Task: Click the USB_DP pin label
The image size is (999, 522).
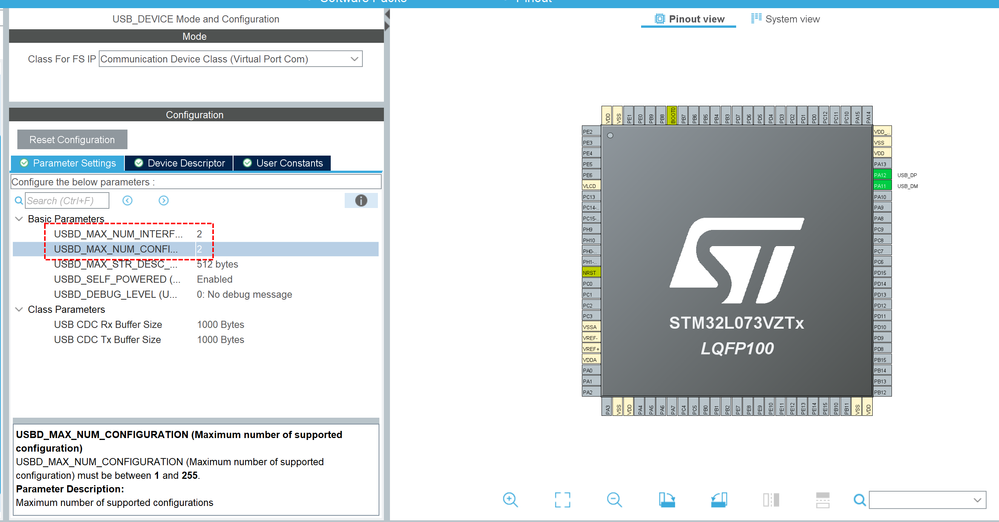Action: (x=907, y=175)
